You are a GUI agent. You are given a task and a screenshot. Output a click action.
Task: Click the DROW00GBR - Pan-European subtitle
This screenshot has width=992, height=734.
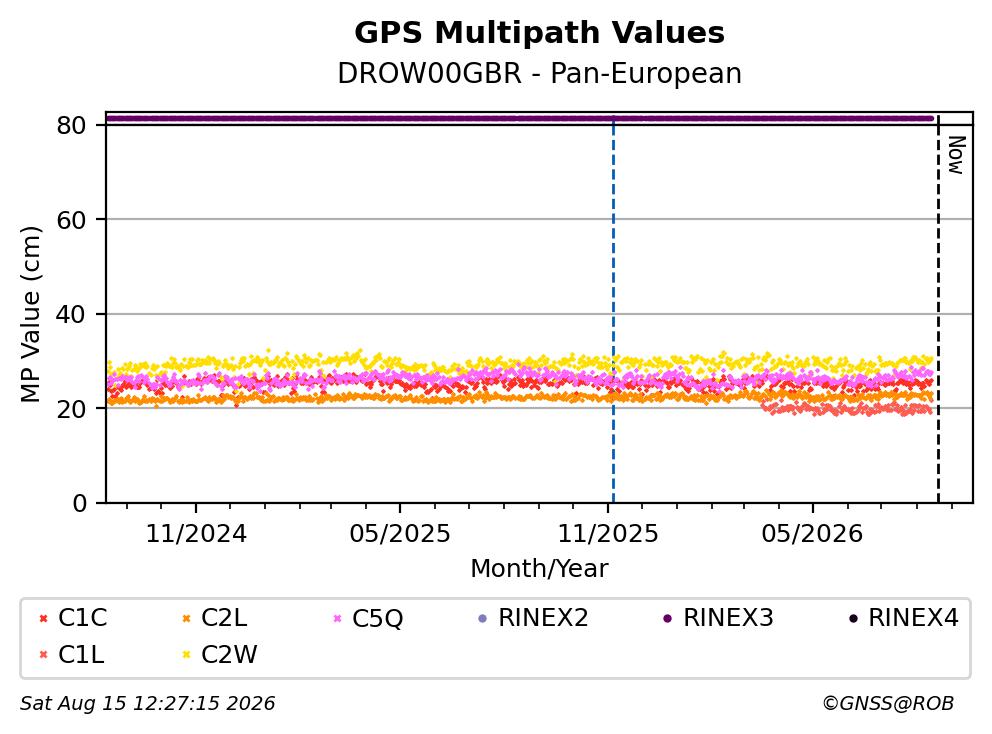click(539, 73)
